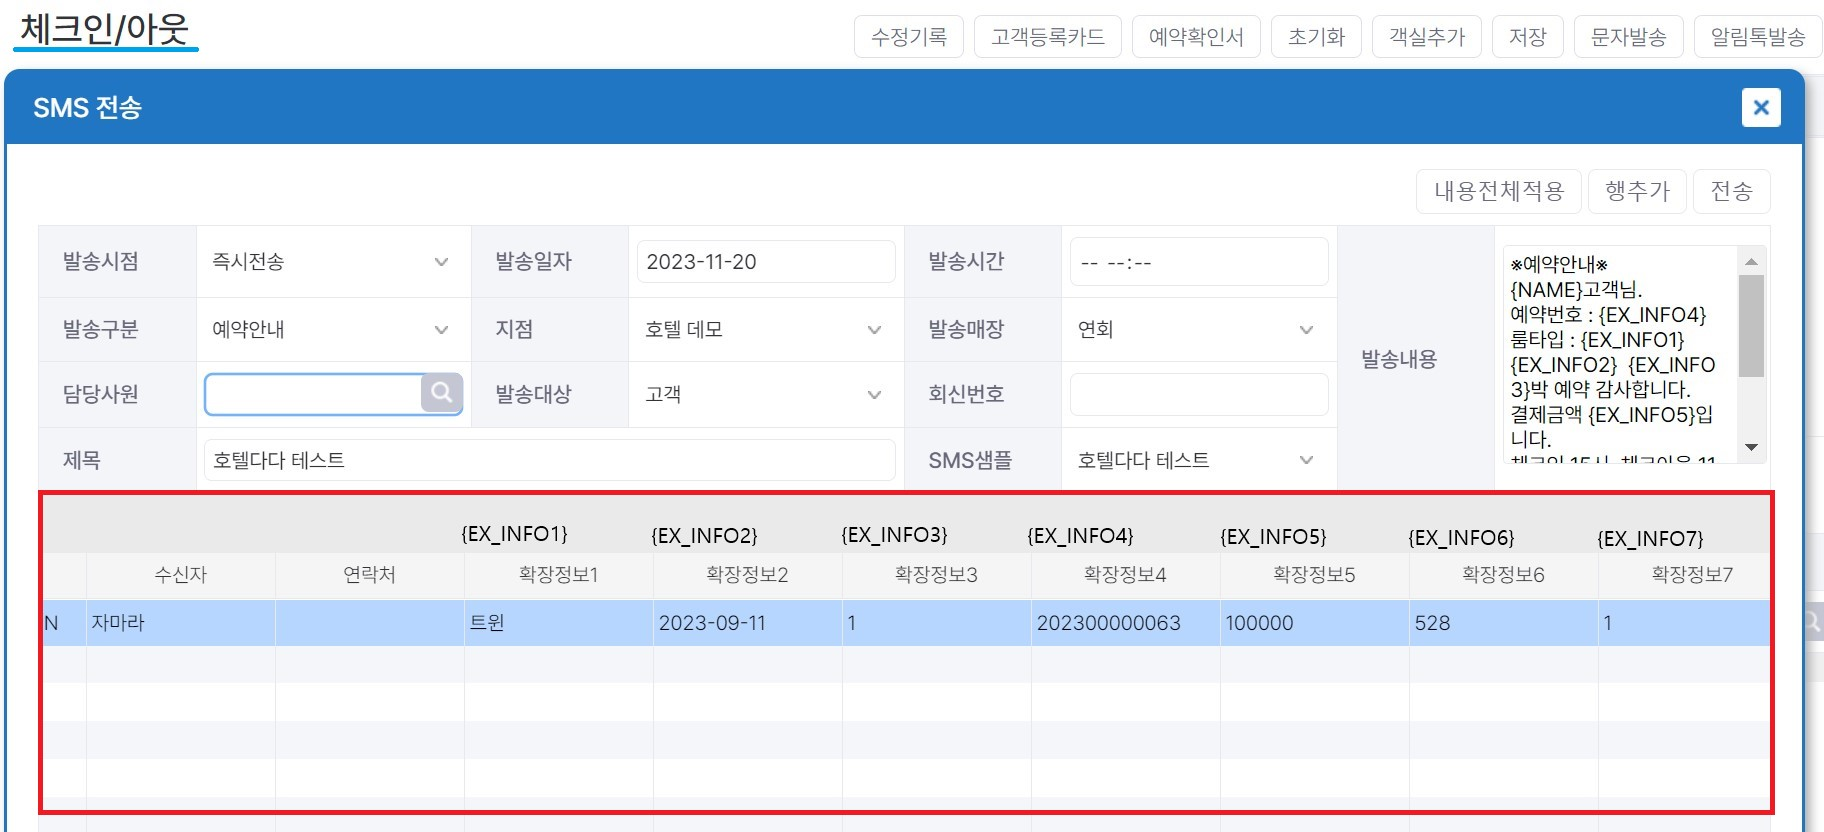Select the 자마라 recipient row
Viewport: 1824px width, 832px height.
point(906,623)
